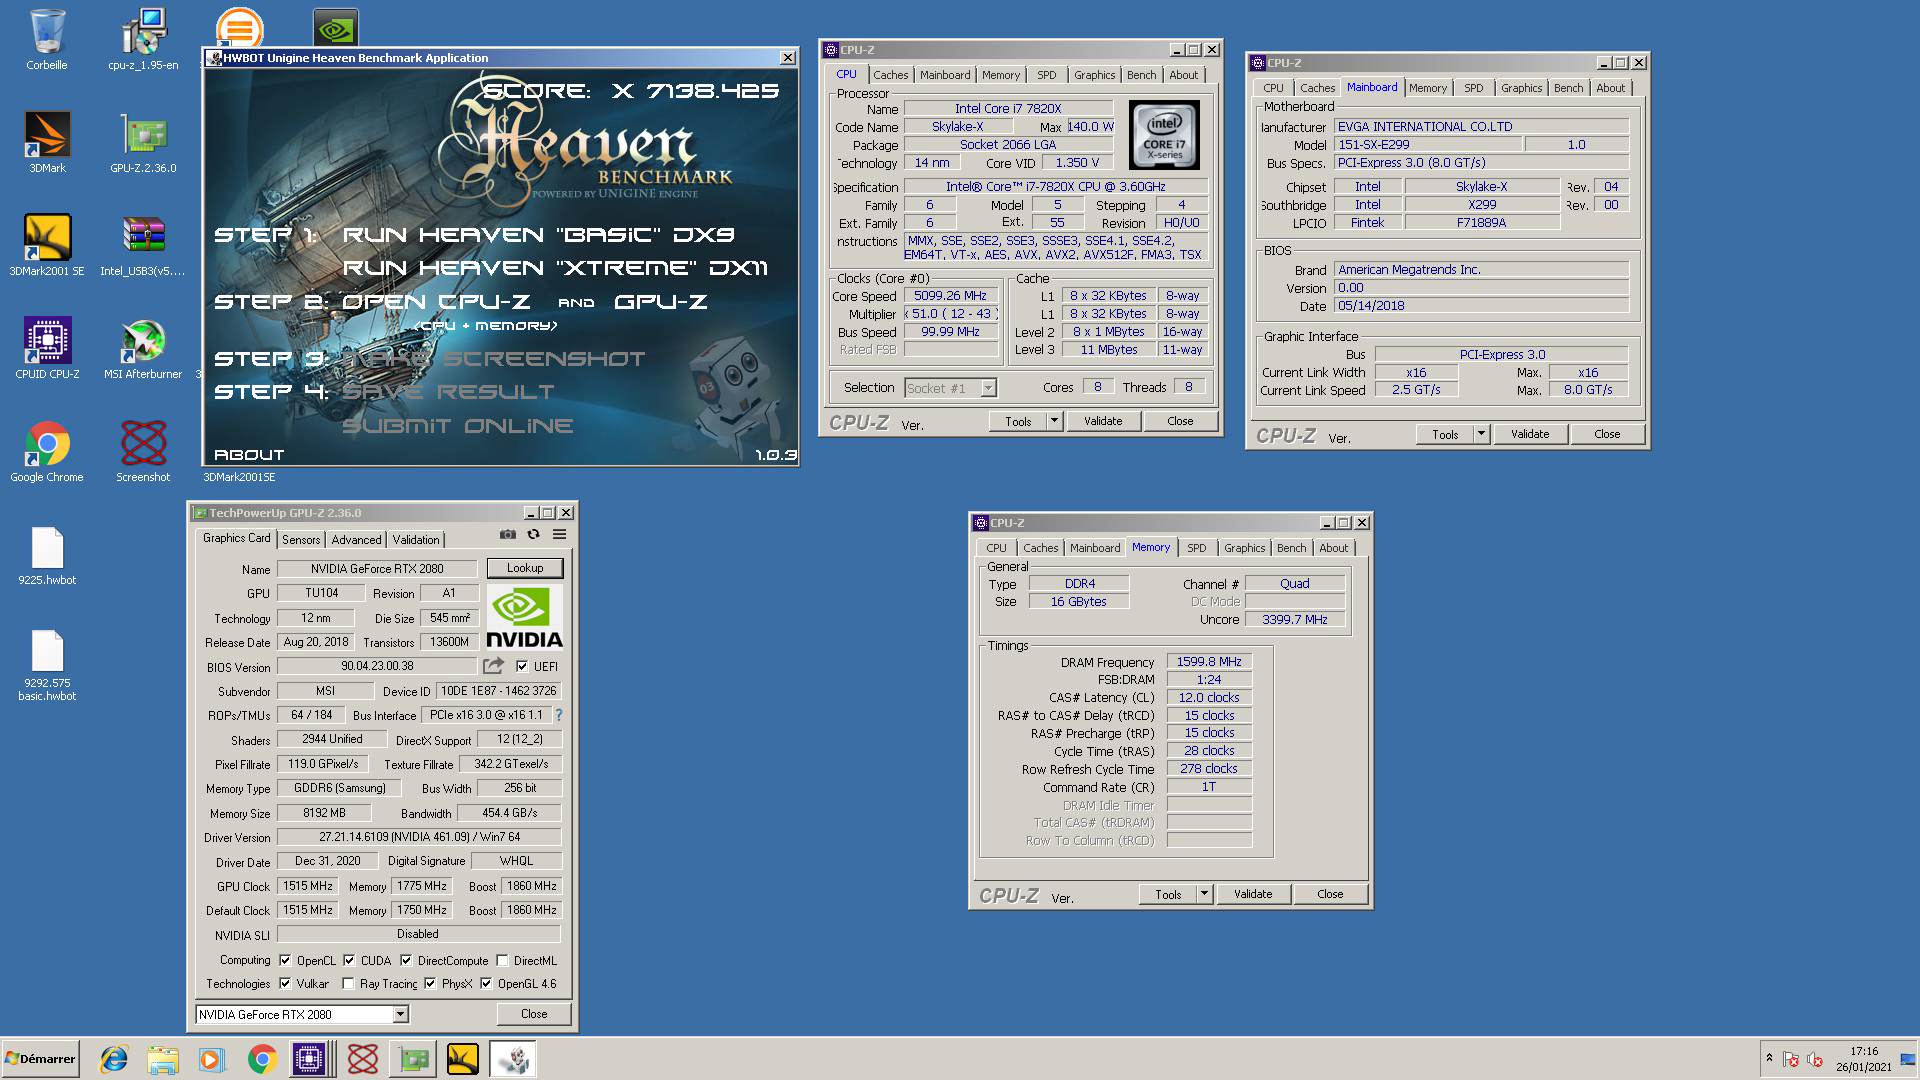Open file explorer folder in taskbar
The width and height of the screenshot is (1920, 1080).
tap(163, 1059)
